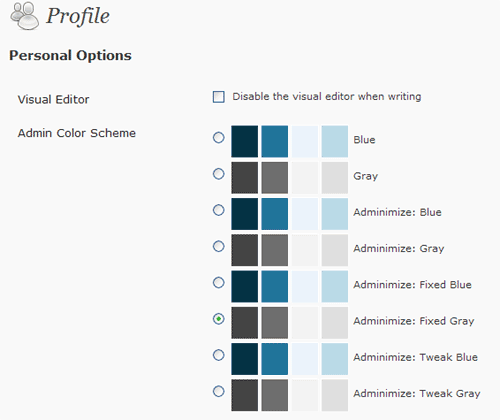
Task: Click the selected Adminimize: Fixed Gray radio
Action: pos(219,319)
